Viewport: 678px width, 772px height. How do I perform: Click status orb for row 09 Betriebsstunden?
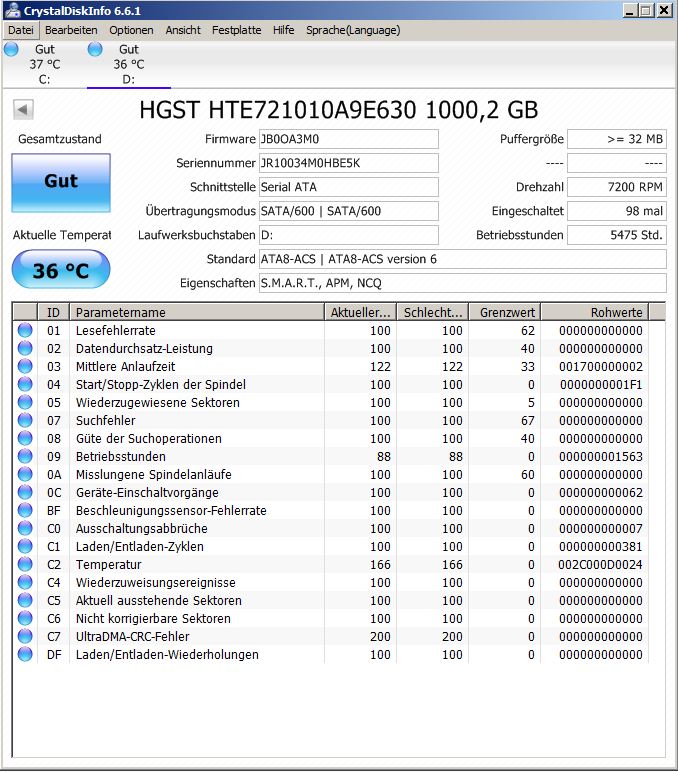point(25,456)
